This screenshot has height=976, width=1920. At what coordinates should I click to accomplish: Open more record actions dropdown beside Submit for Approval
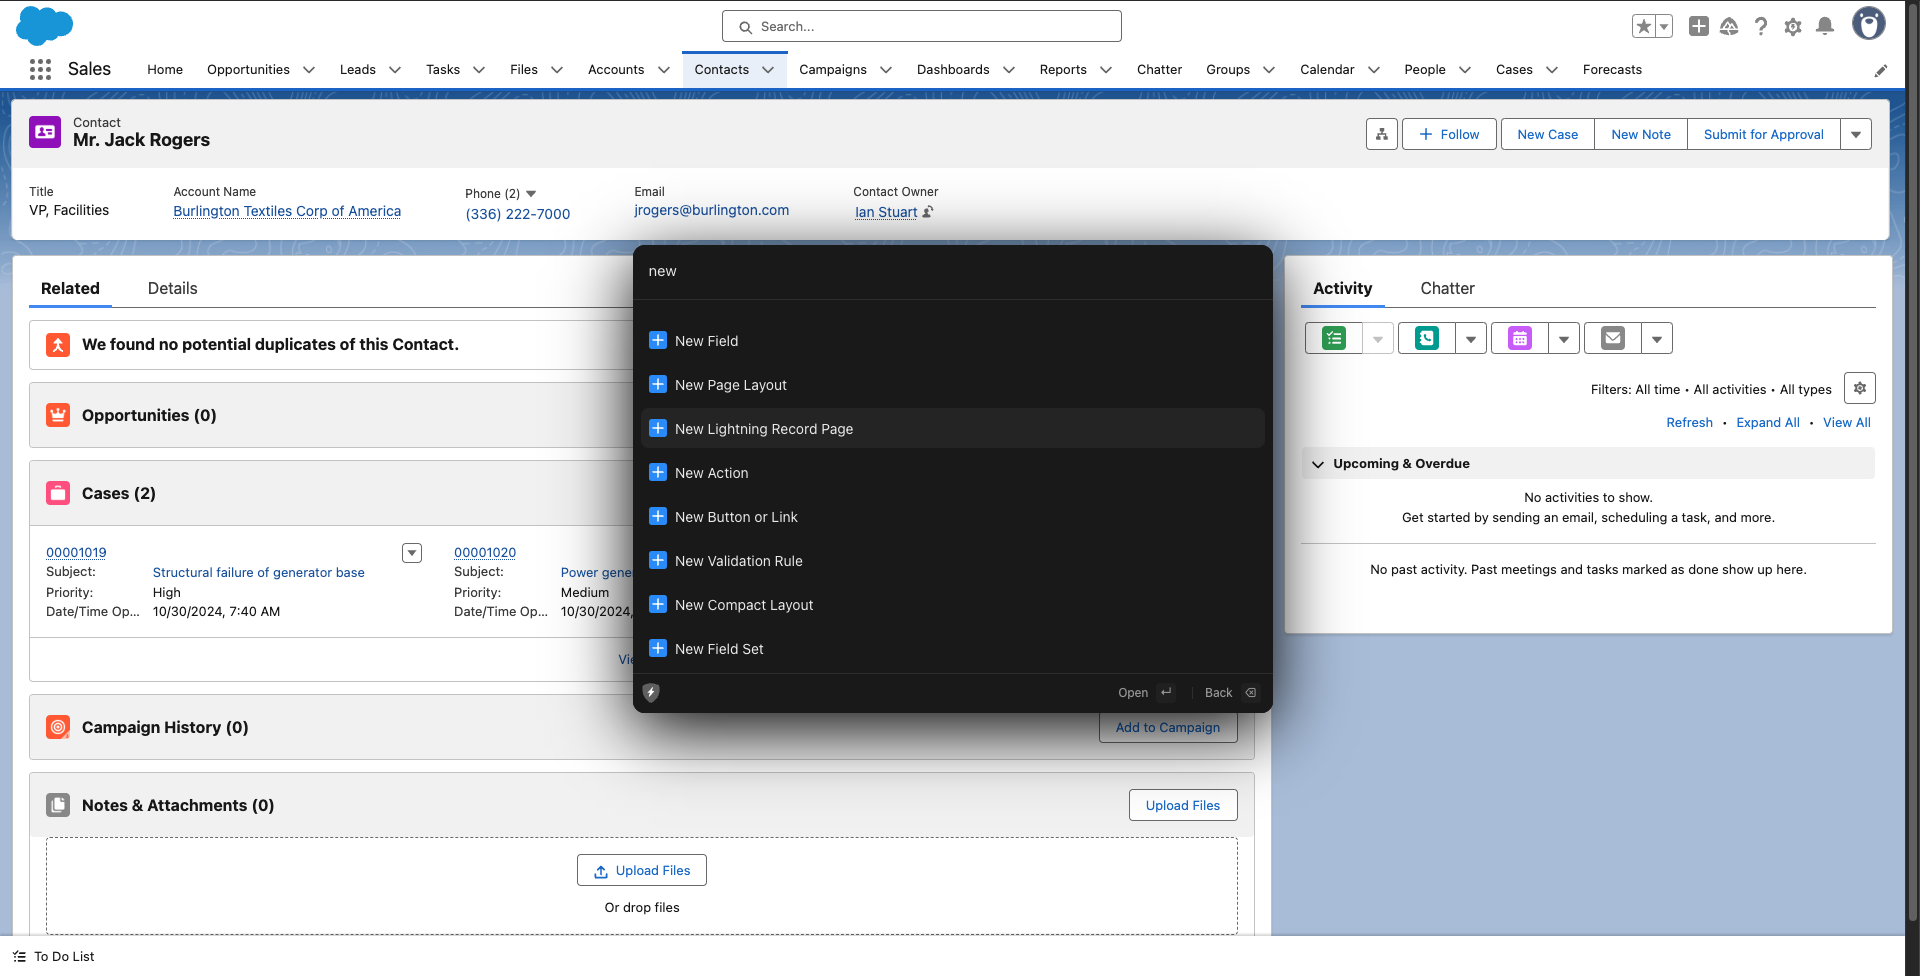point(1856,134)
